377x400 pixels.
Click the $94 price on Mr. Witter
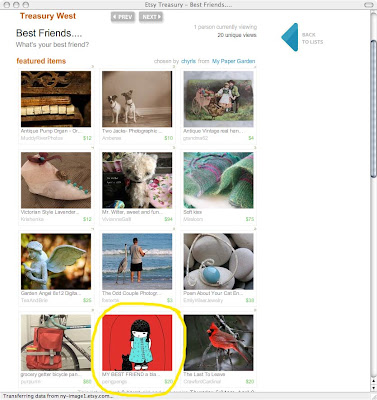(x=169, y=219)
